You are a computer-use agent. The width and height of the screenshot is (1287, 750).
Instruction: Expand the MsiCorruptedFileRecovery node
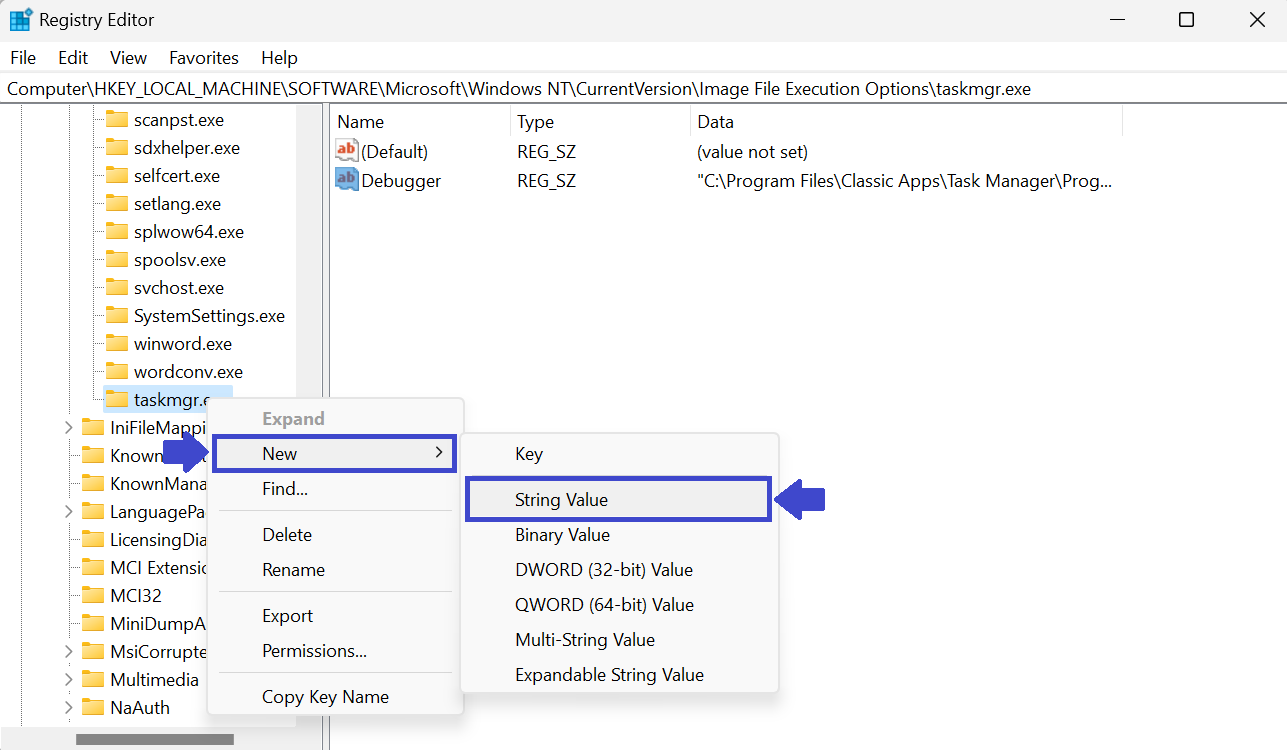tap(66, 651)
